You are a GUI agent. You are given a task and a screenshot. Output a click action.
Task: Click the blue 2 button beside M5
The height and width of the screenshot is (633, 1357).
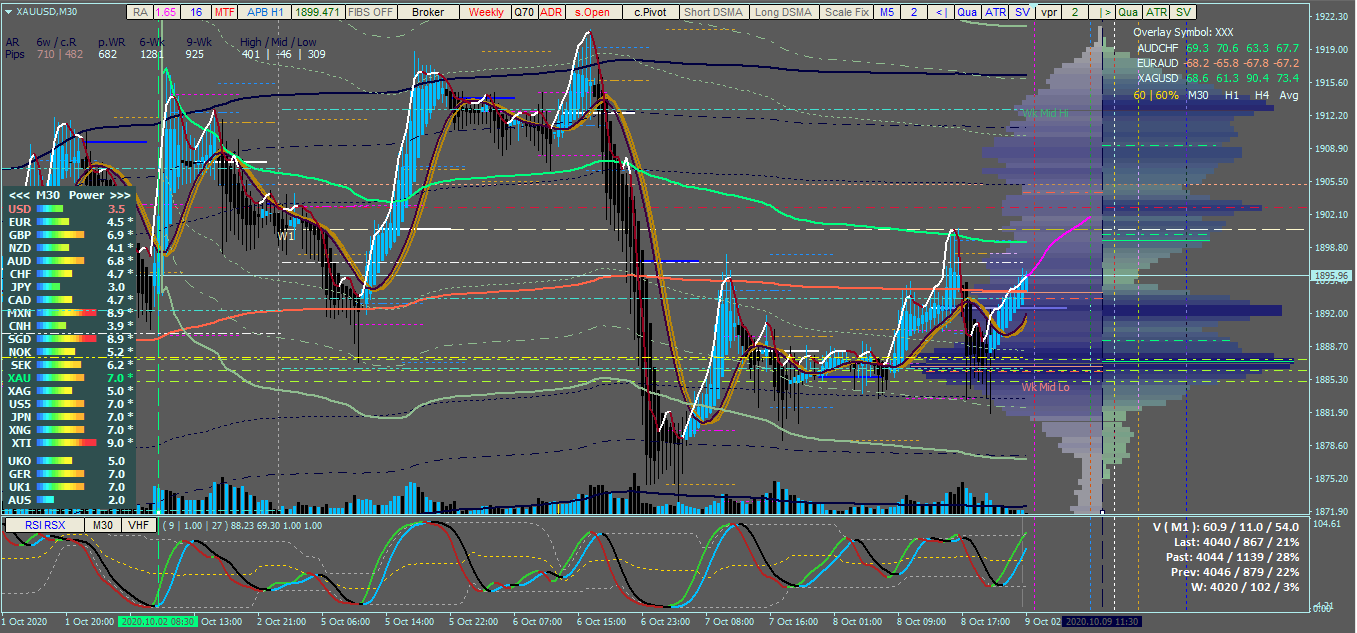pos(913,12)
